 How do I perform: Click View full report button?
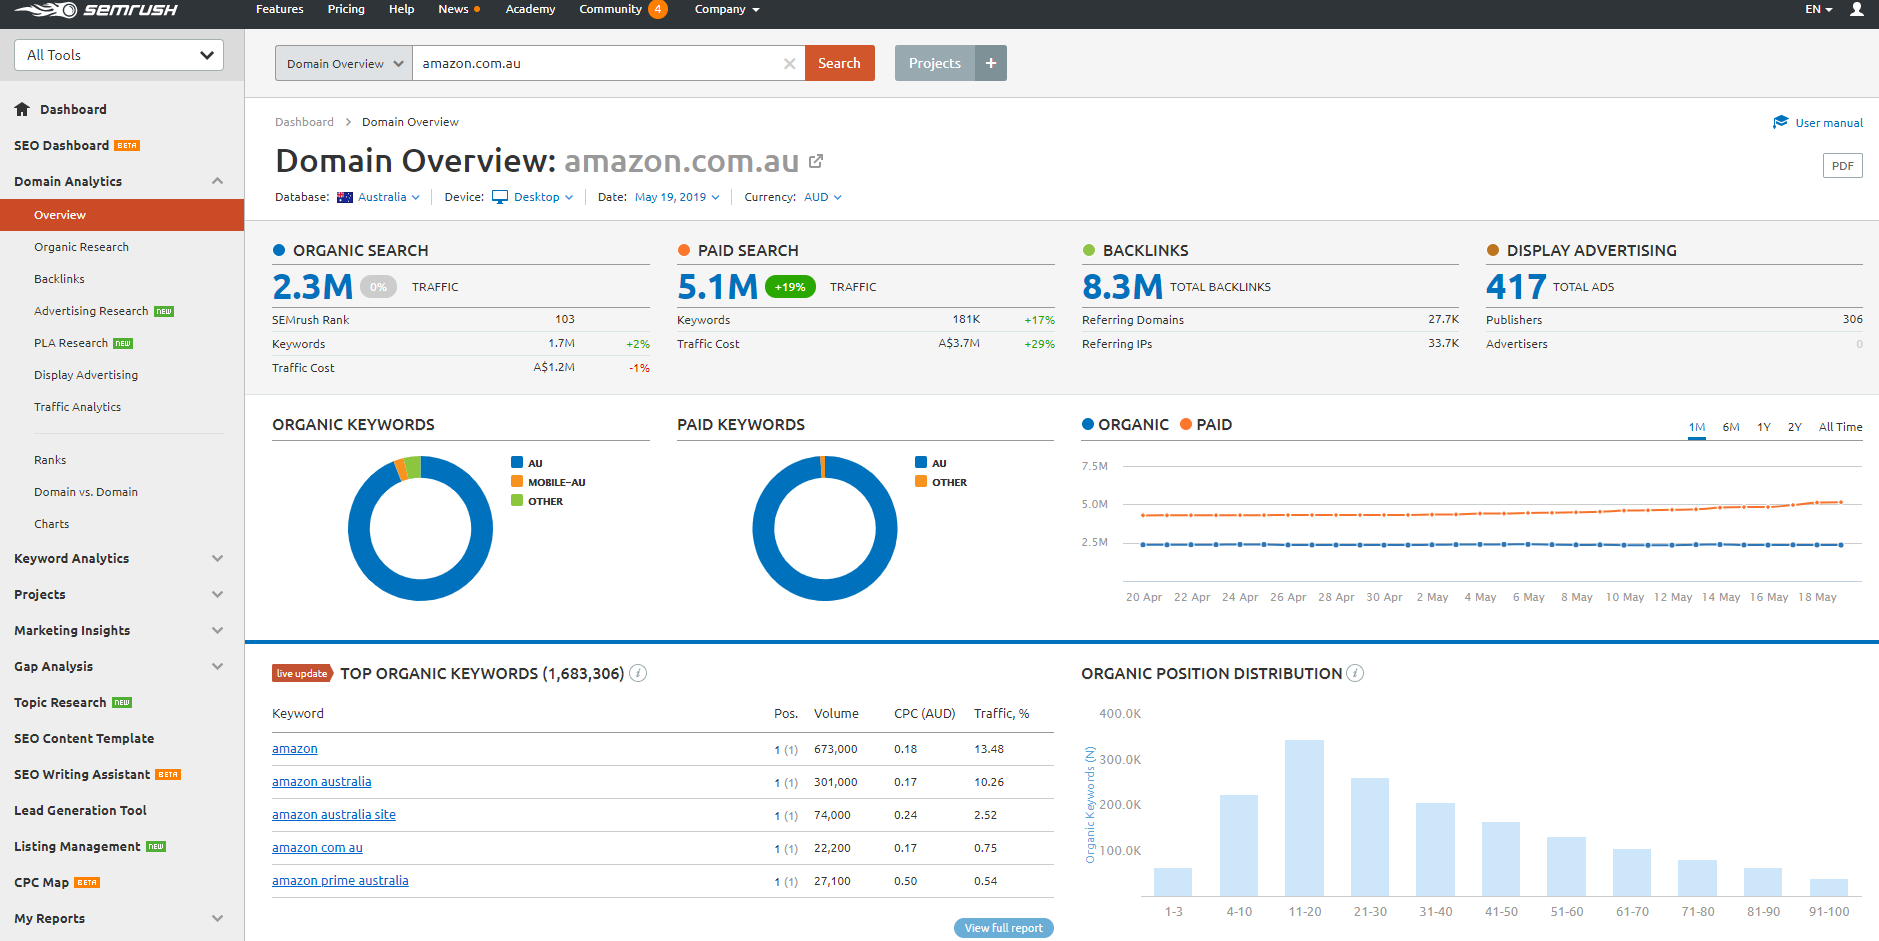click(1003, 928)
